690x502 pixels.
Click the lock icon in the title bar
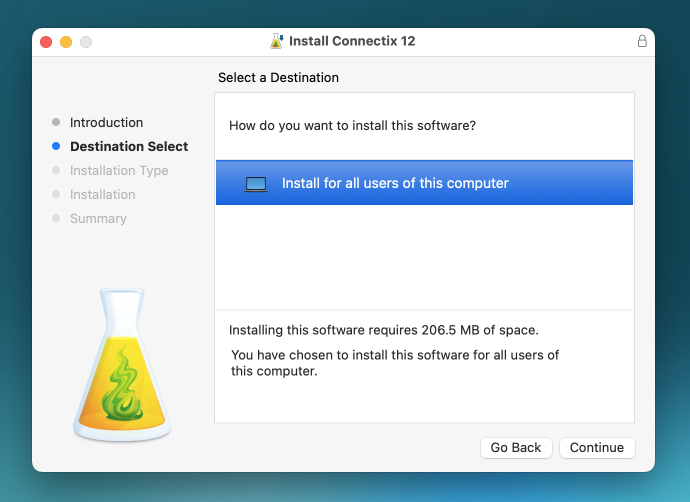[642, 41]
